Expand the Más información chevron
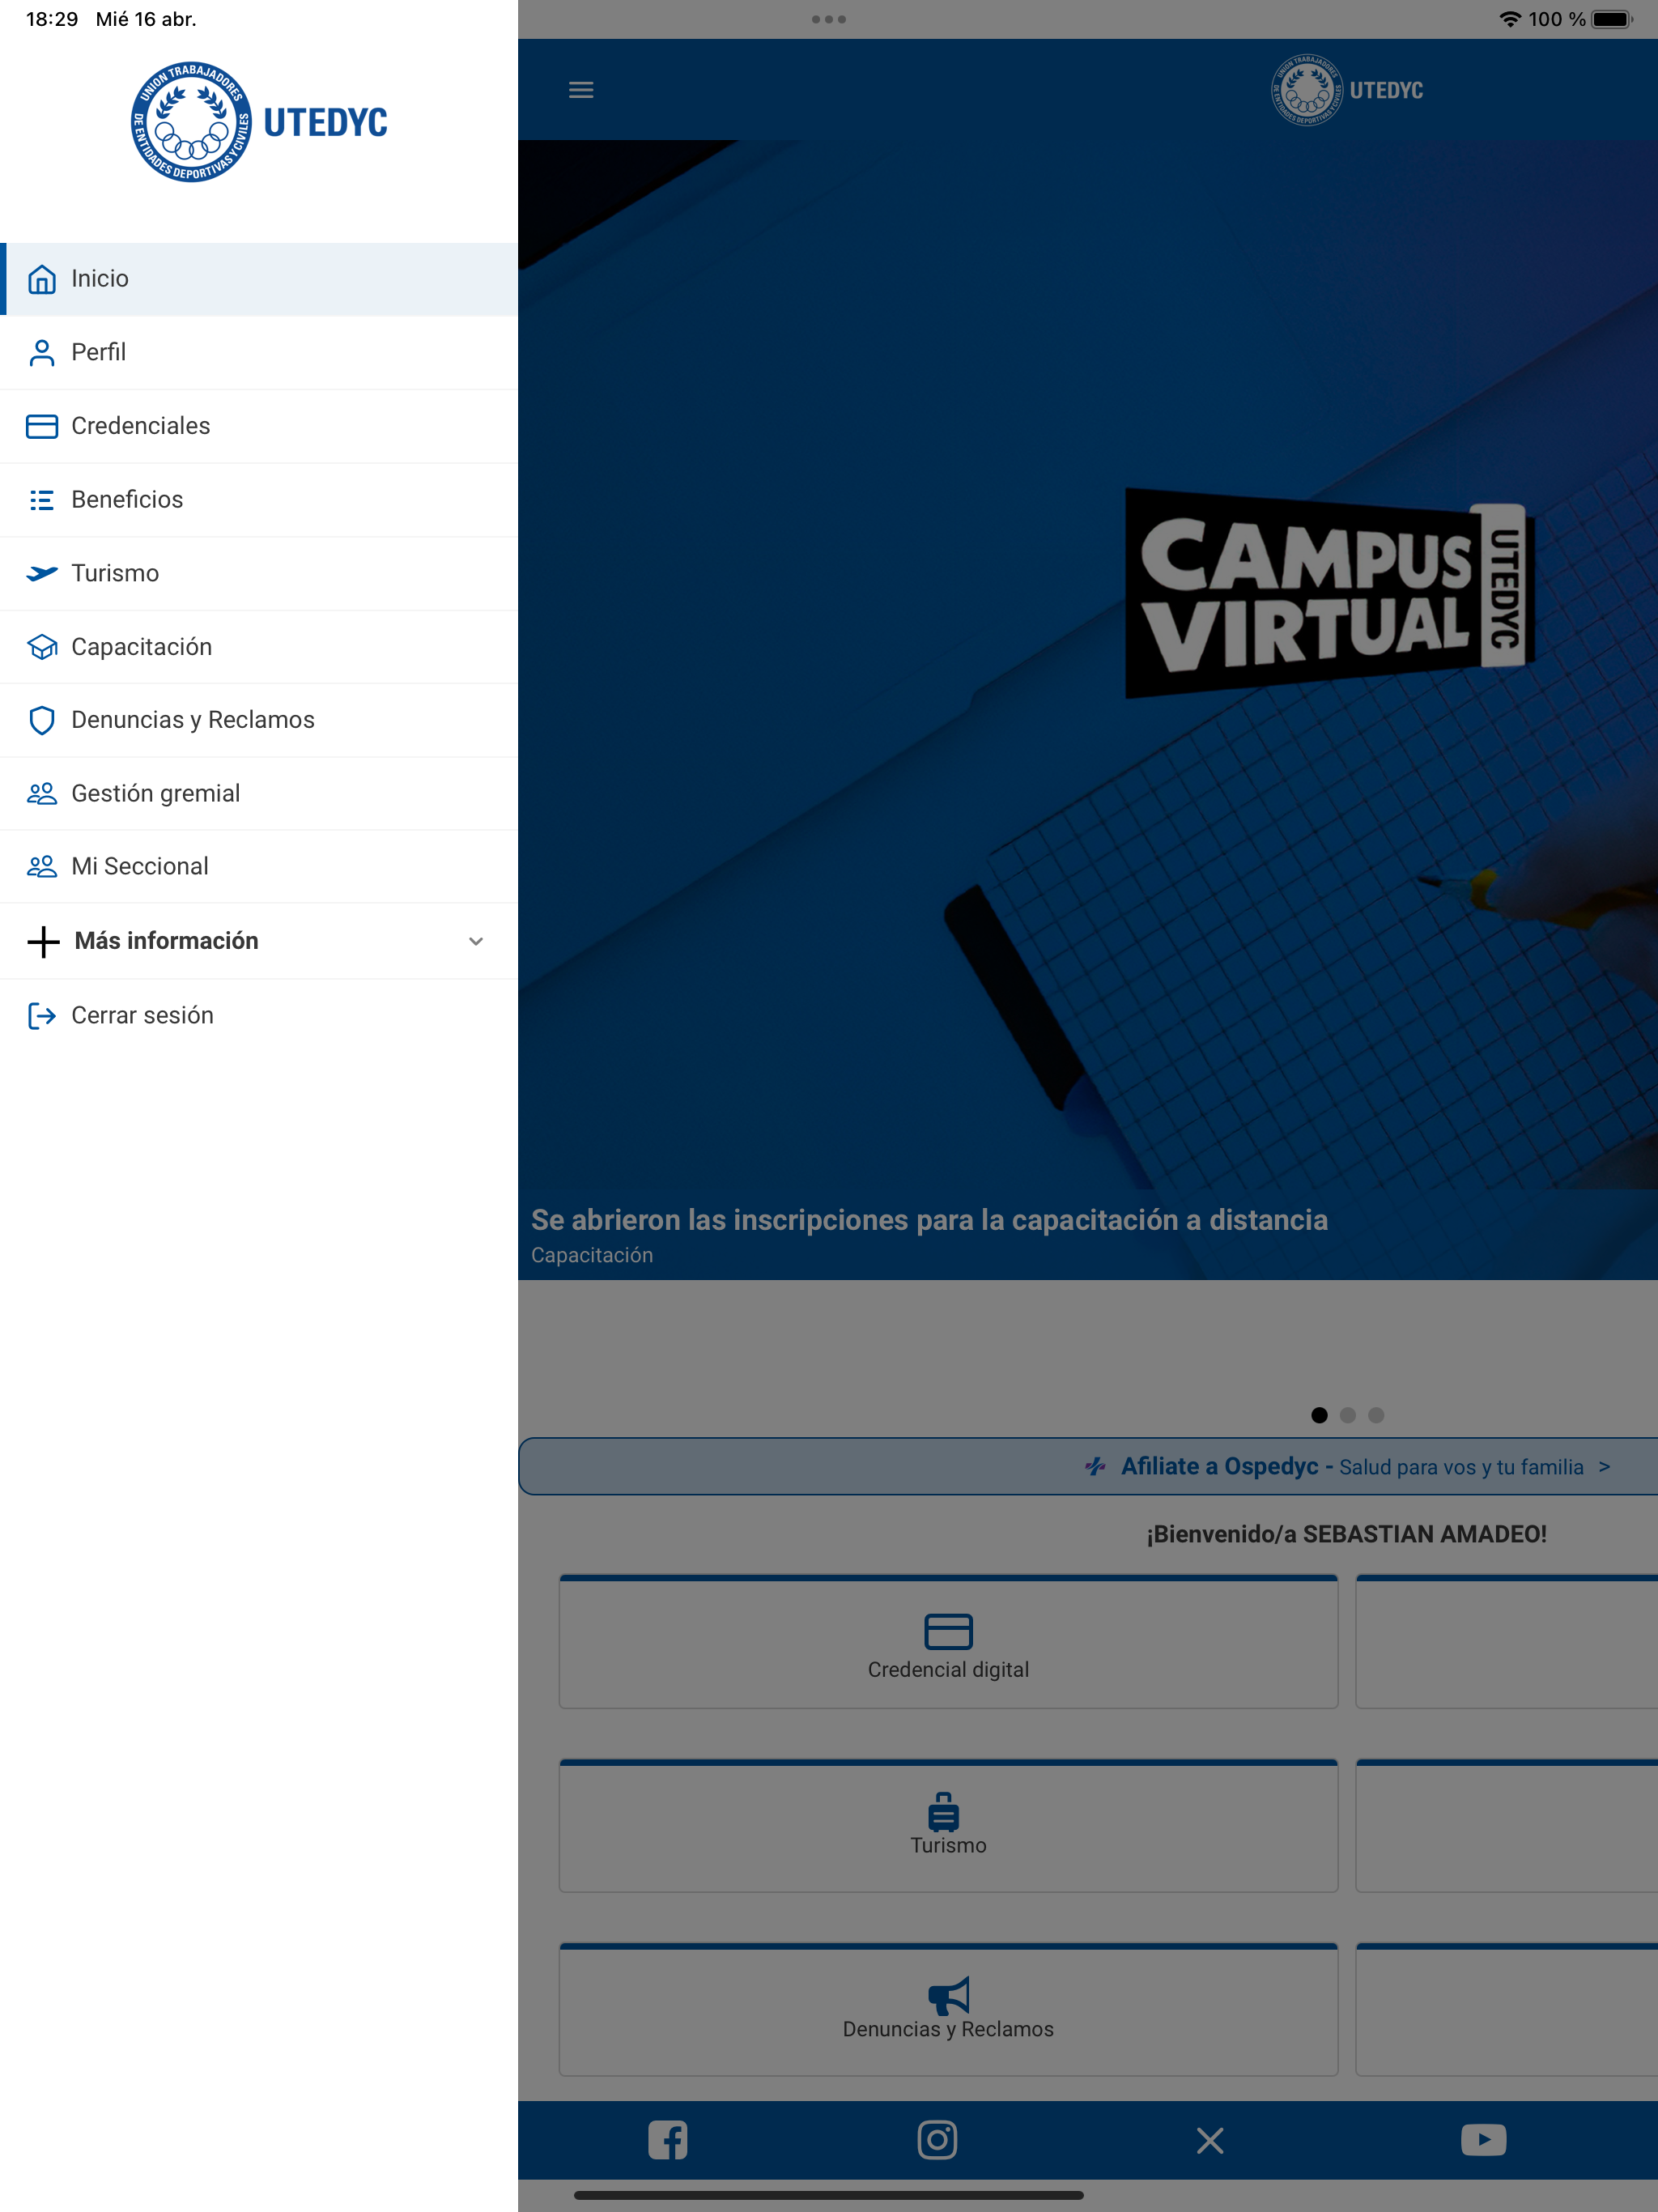Screen dimensions: 1658x2212 (x=476, y=942)
